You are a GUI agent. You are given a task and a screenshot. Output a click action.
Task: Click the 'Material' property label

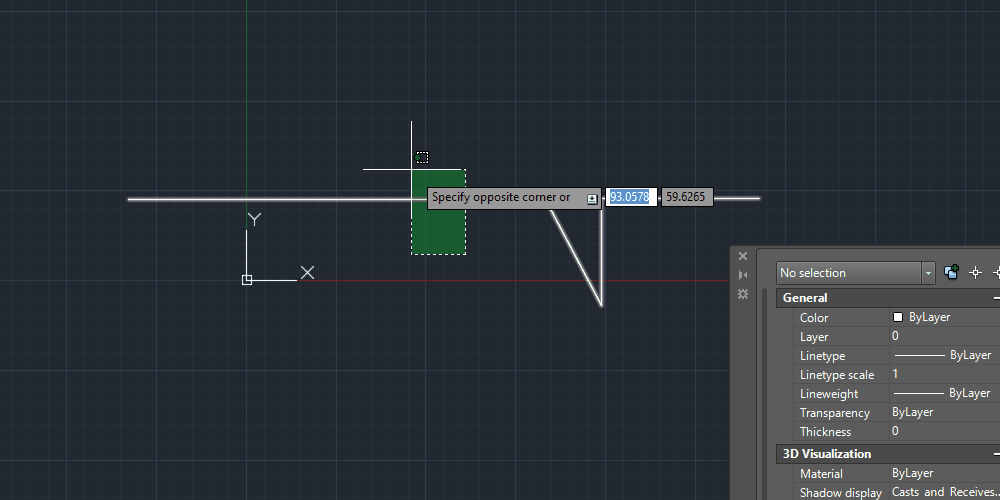821,474
